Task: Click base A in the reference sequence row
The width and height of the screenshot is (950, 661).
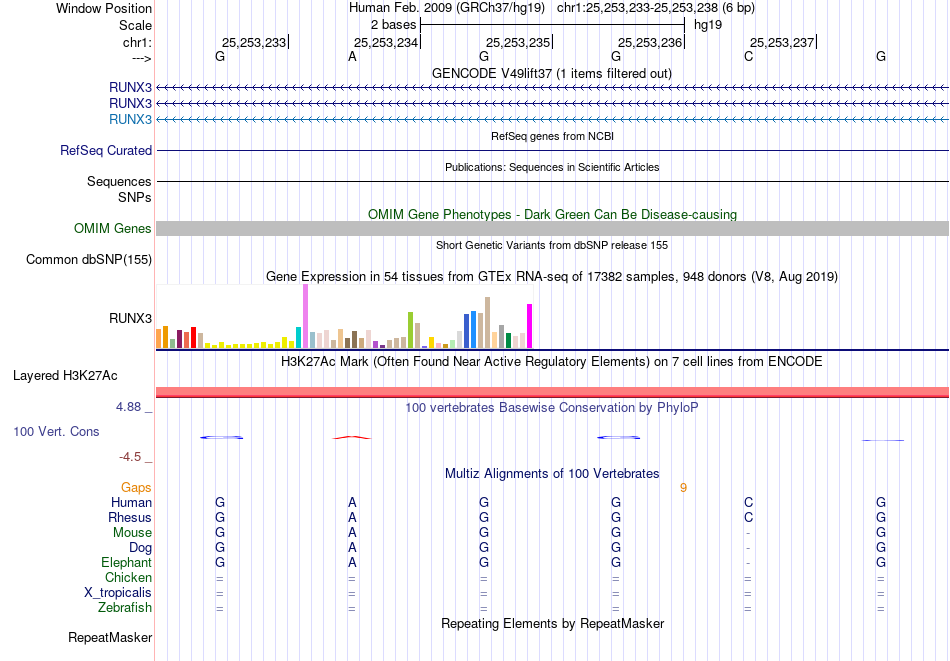Action: (x=352, y=57)
